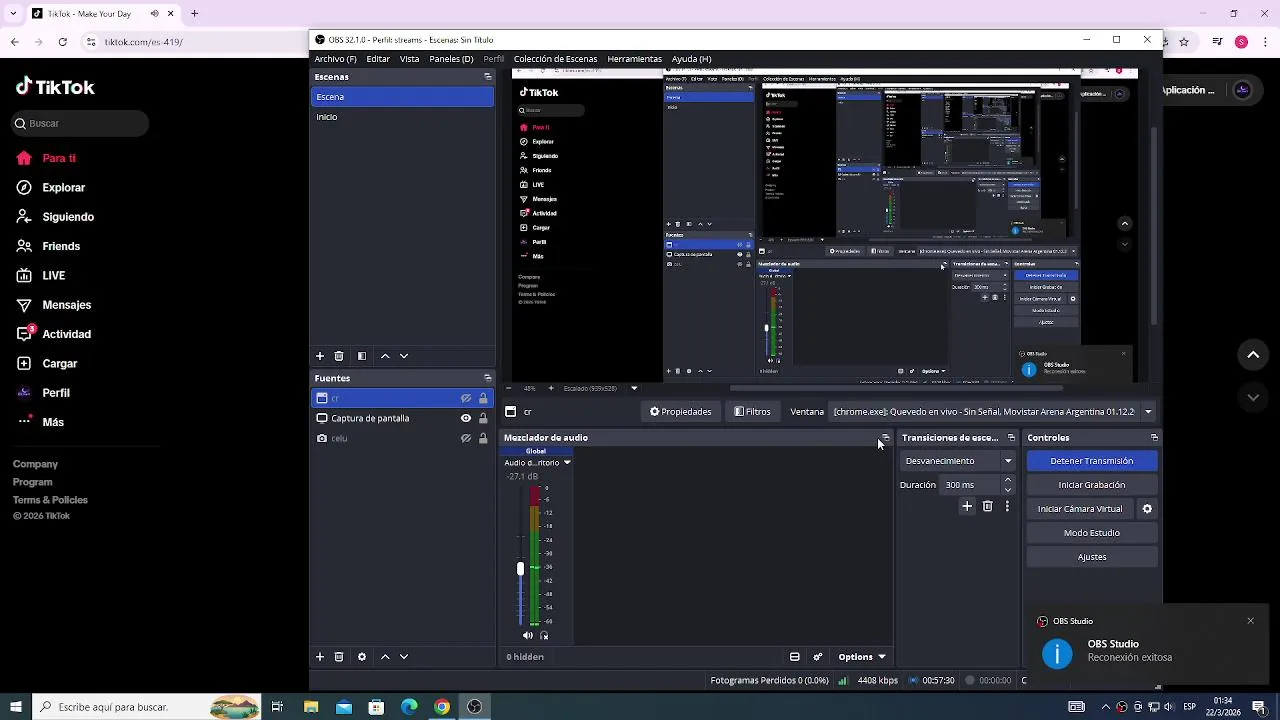Open the Editar menu
The width and height of the screenshot is (1280, 720).
click(378, 59)
